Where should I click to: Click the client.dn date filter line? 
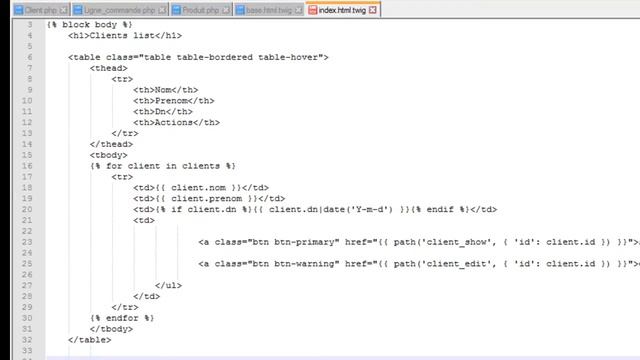pyautogui.click(x=315, y=209)
